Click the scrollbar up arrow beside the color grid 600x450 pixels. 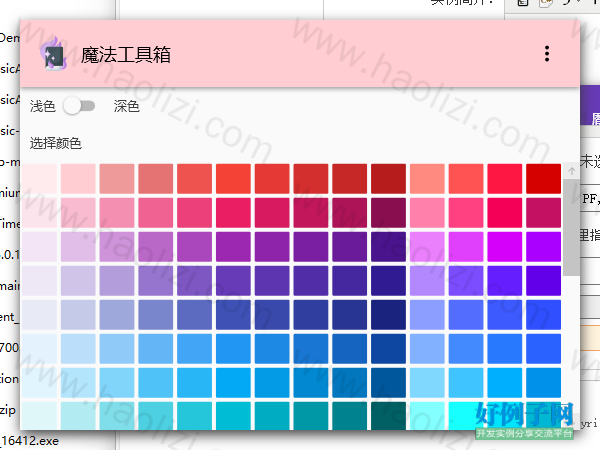tap(572, 171)
